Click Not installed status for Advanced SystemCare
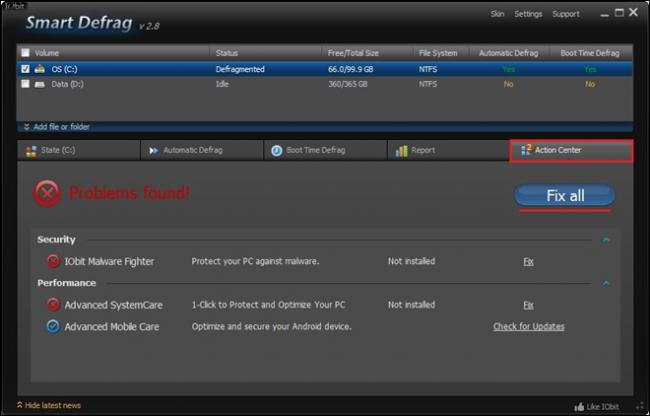 click(411, 305)
